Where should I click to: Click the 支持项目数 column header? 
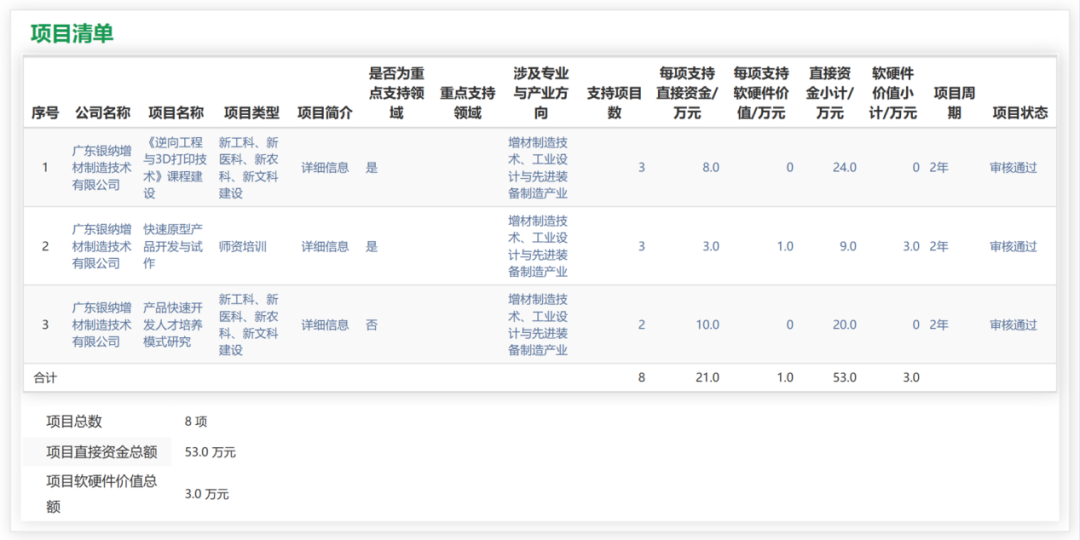[x=614, y=103]
